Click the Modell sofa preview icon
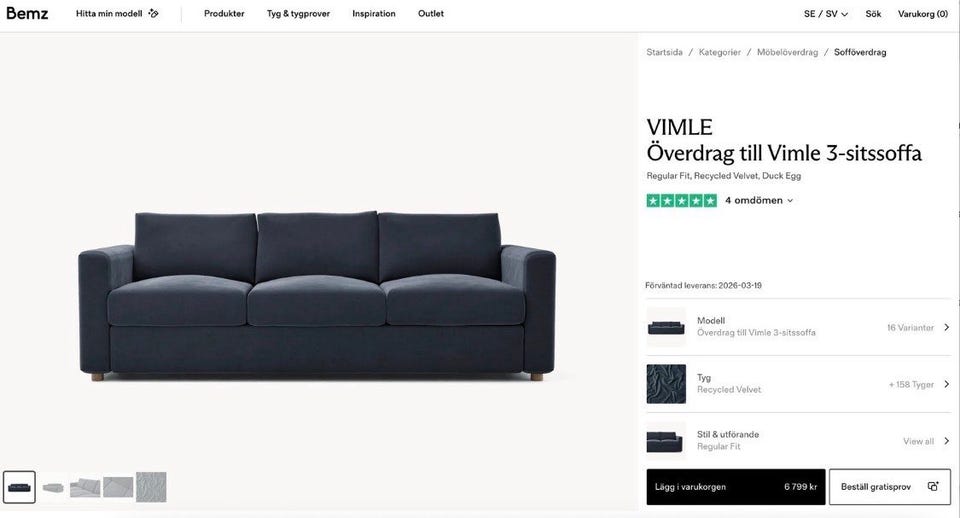 (x=666, y=327)
